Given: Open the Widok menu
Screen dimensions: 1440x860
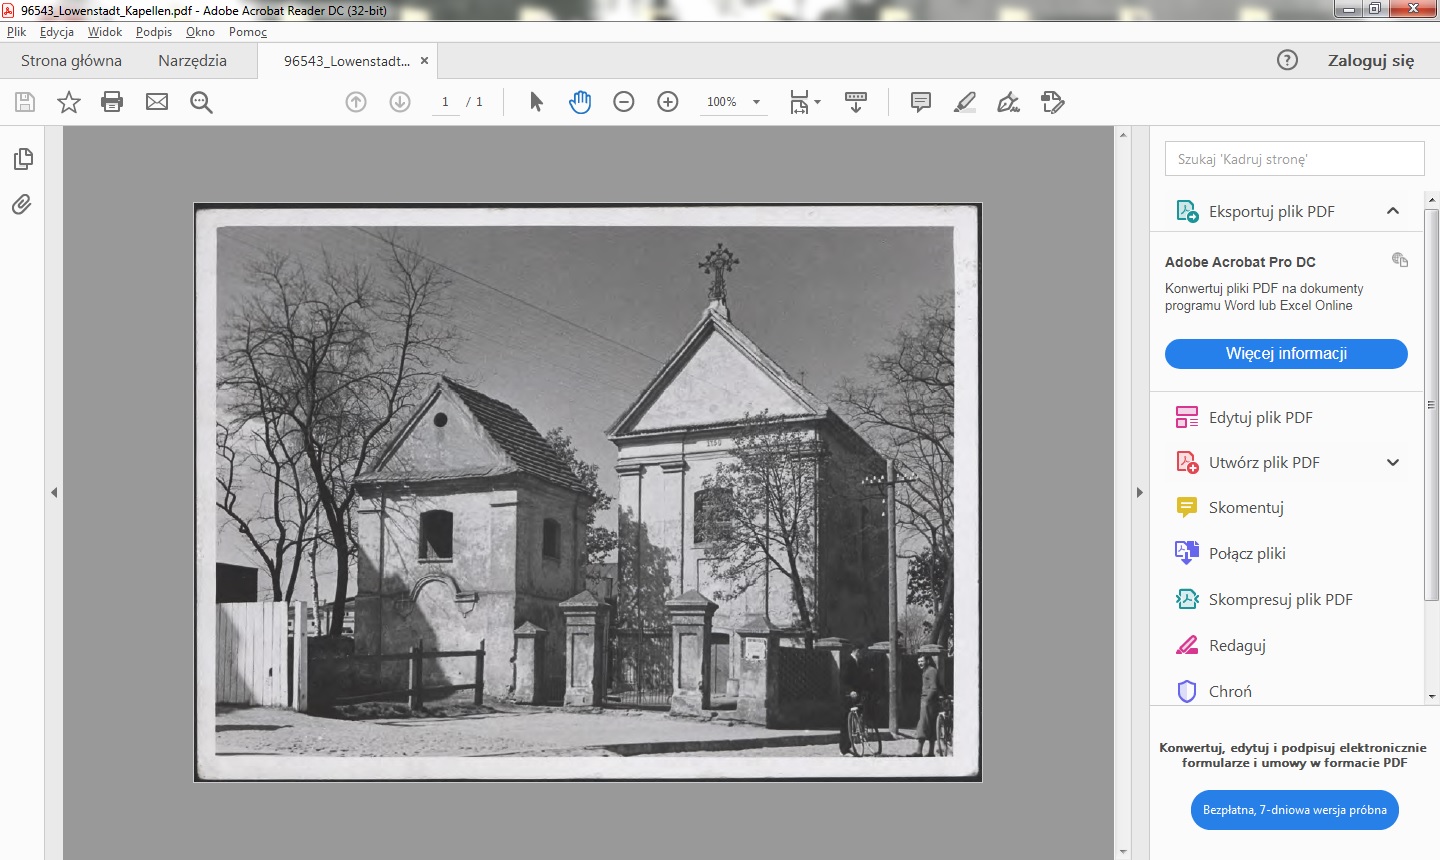Looking at the screenshot, I should point(104,32).
